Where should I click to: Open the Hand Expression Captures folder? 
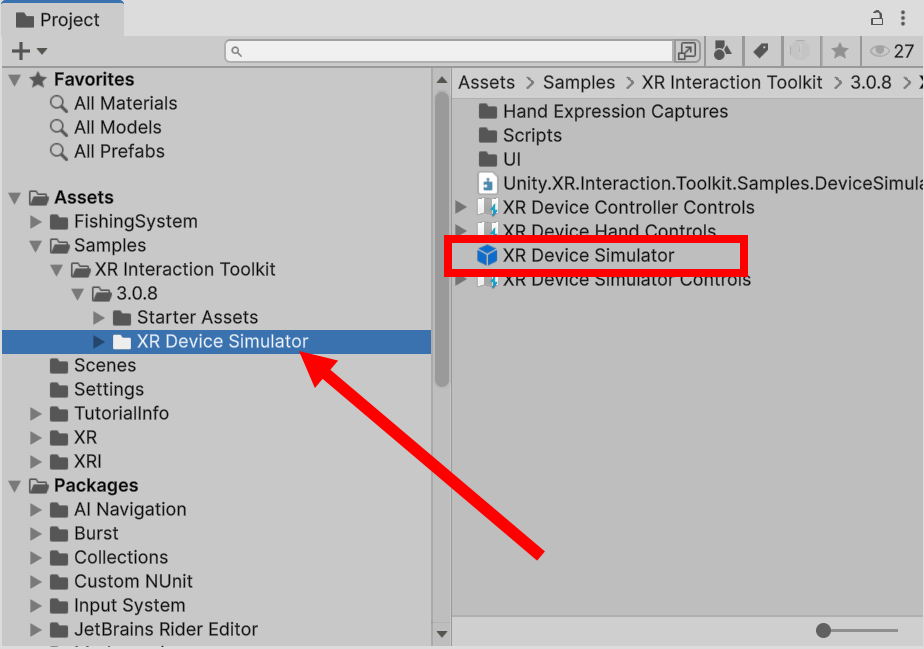[x=603, y=111]
